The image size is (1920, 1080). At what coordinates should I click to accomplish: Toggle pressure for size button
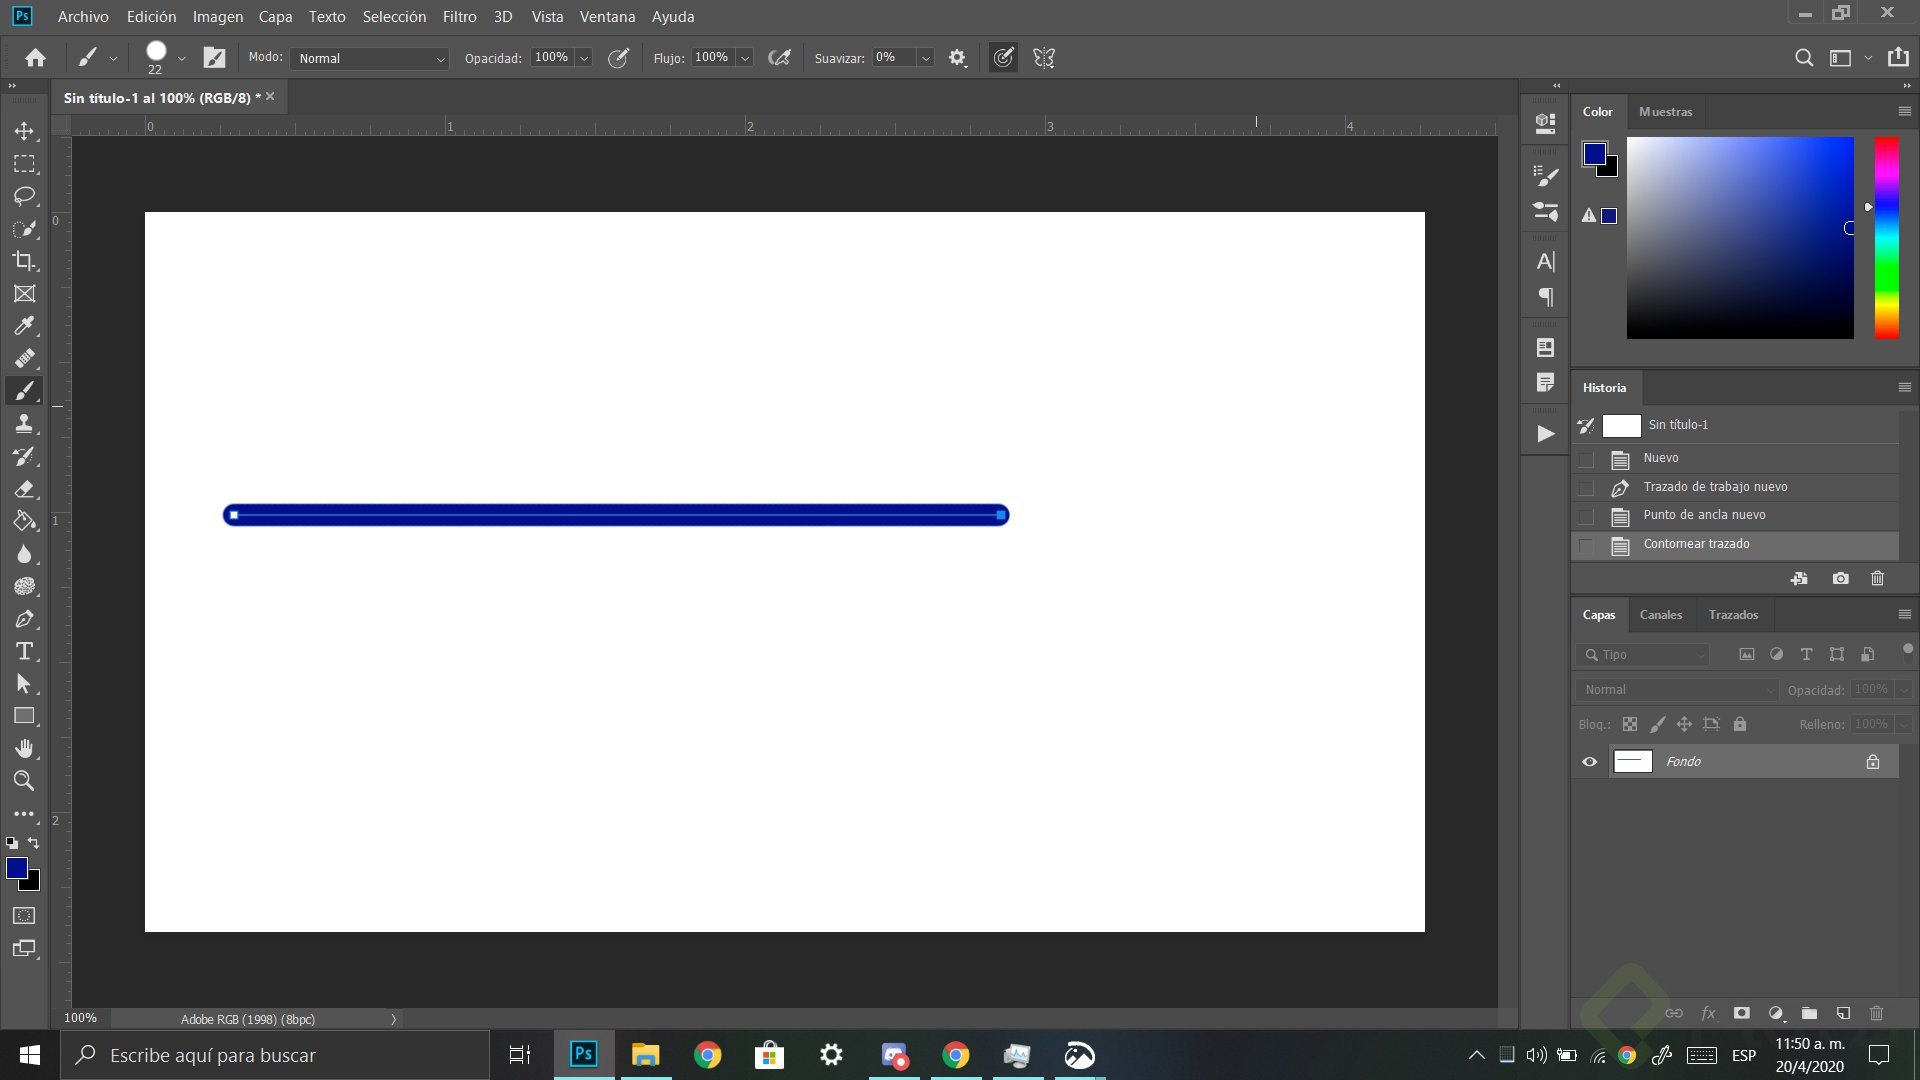click(1003, 58)
